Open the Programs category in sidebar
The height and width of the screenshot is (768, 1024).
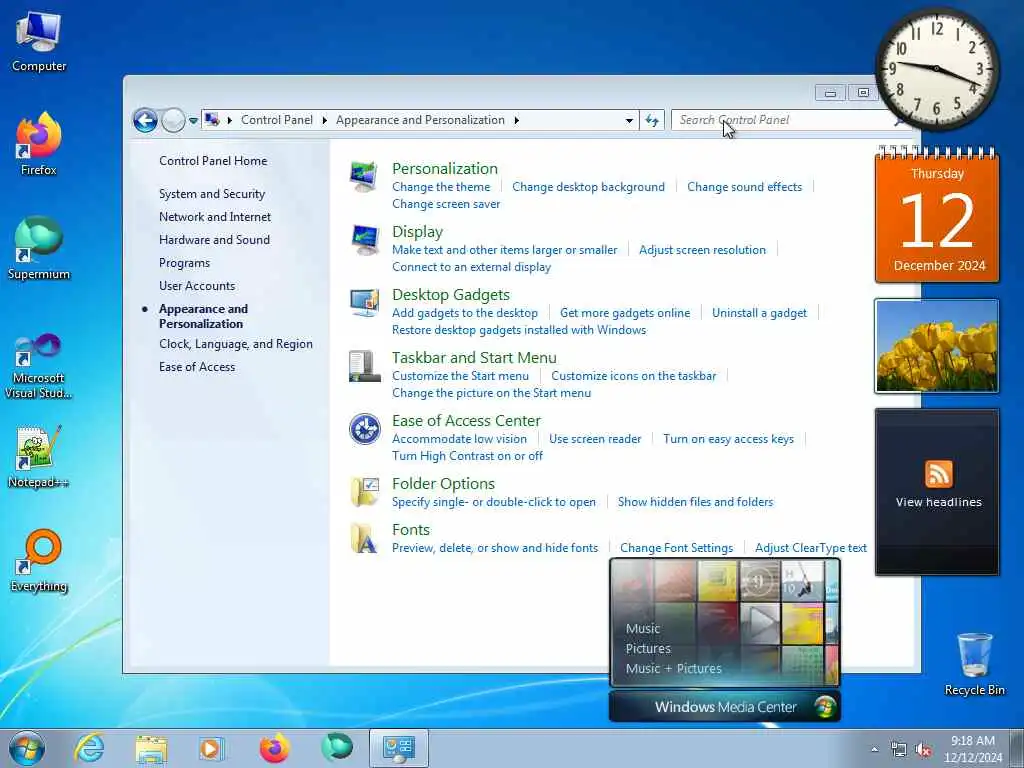pos(184,263)
